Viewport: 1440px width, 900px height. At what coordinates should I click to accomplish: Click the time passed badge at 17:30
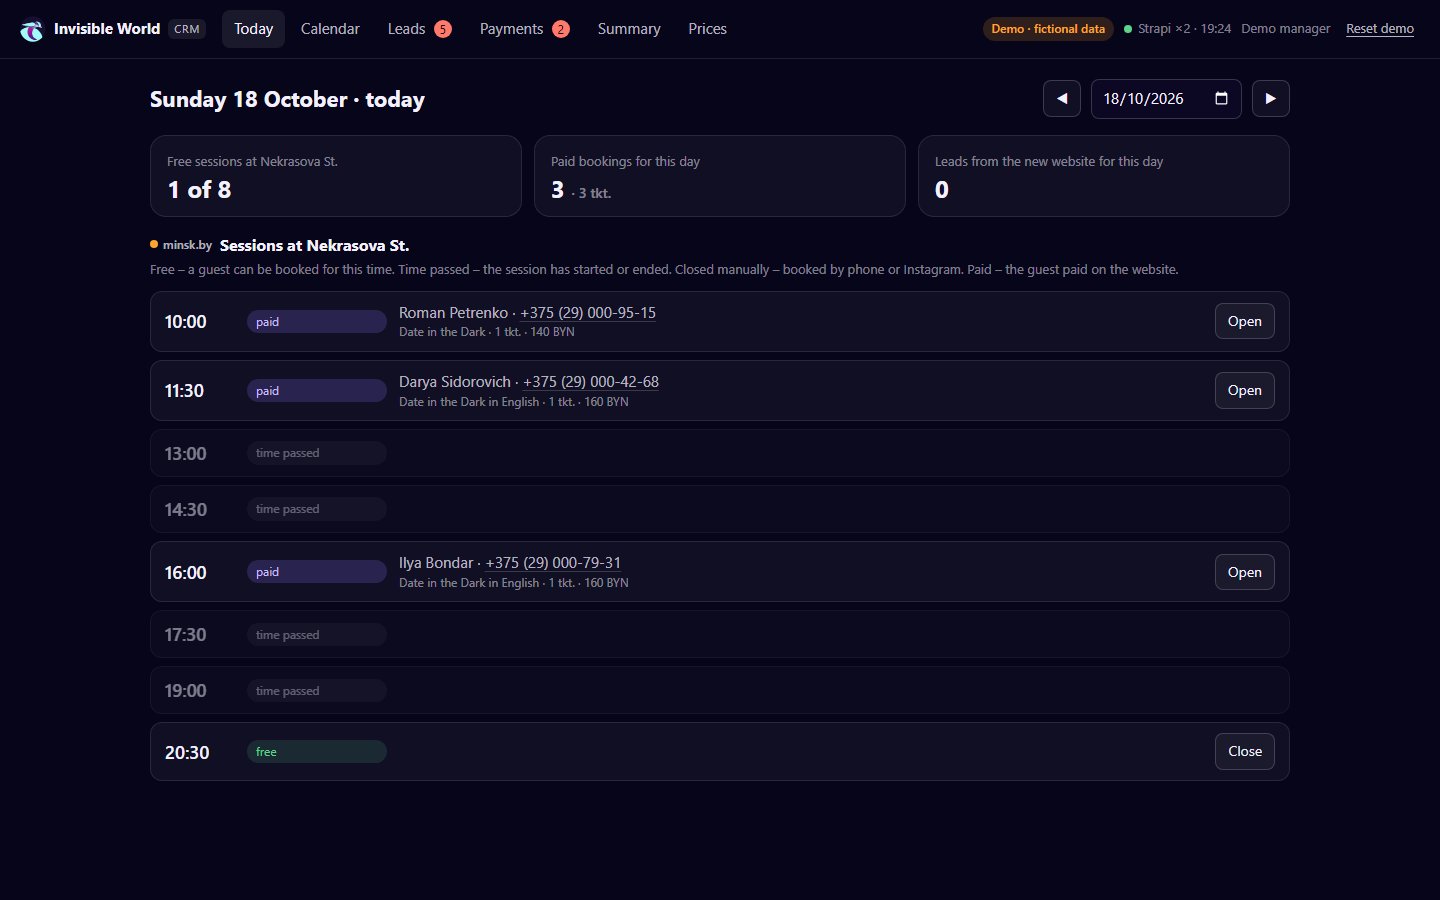(317, 634)
